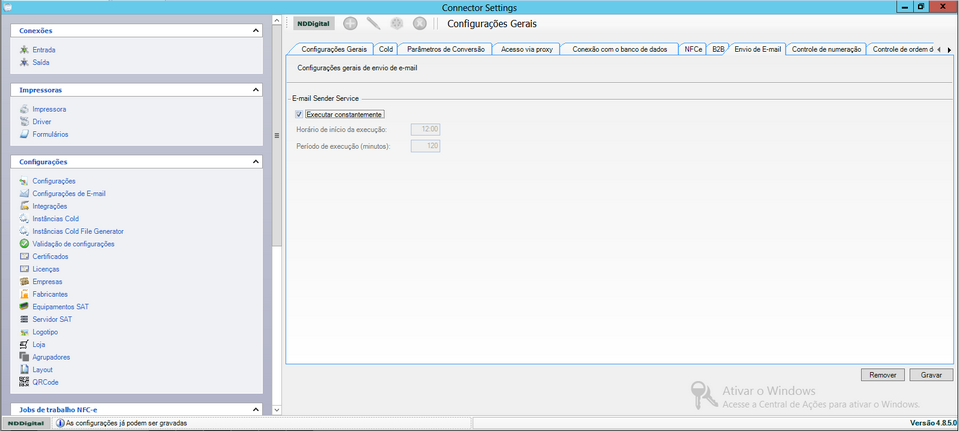The height and width of the screenshot is (431, 959).
Task: Click the green Validação de configurações icon
Action: point(24,243)
